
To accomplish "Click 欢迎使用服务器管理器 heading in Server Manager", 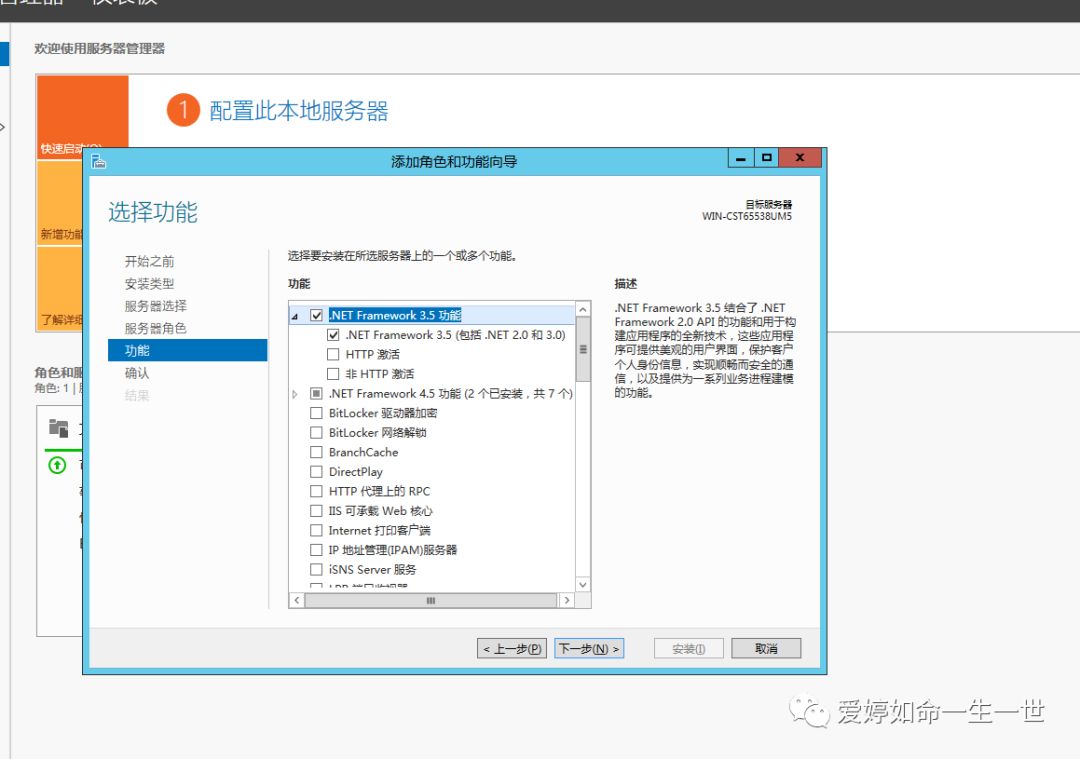I will point(100,48).
